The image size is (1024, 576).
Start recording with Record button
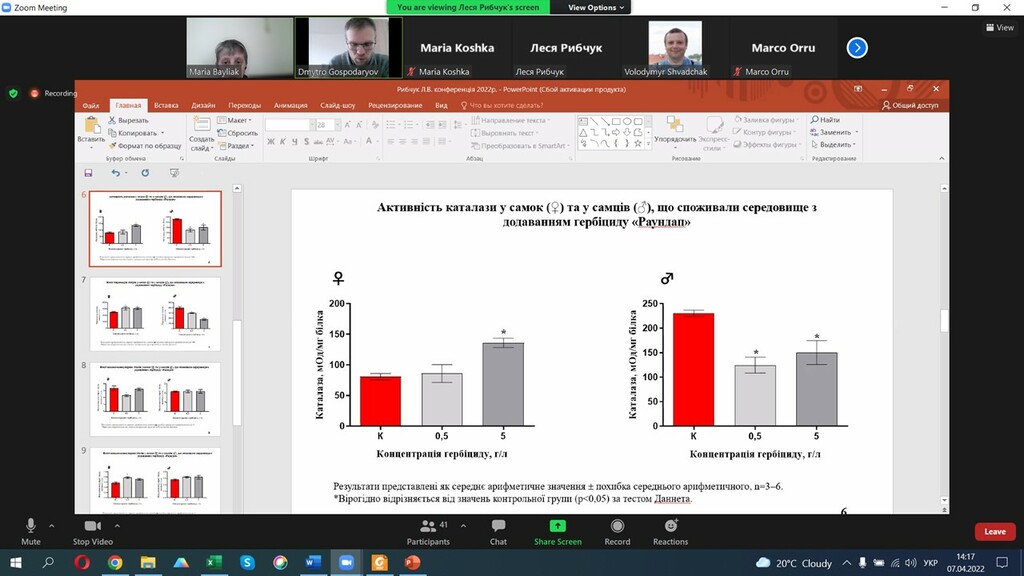(x=617, y=531)
